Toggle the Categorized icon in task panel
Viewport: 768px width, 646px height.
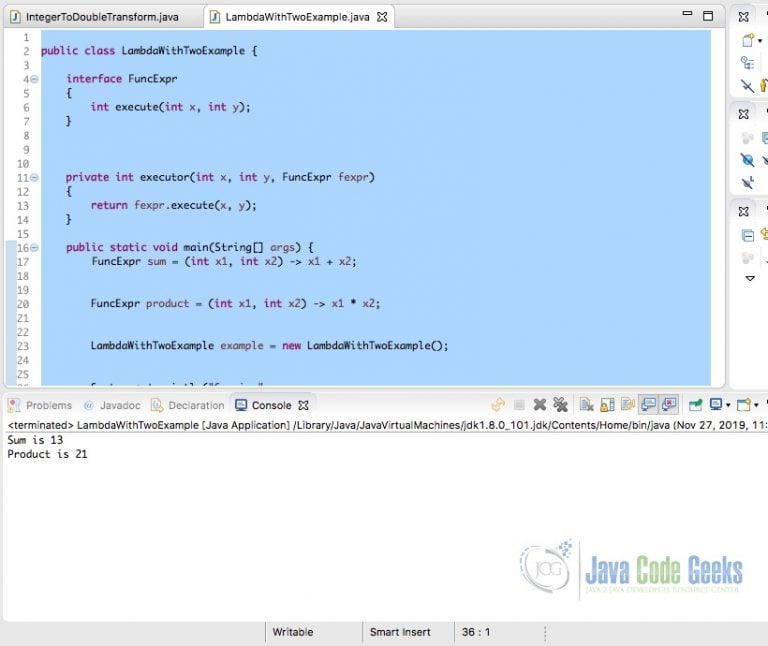coord(747,63)
